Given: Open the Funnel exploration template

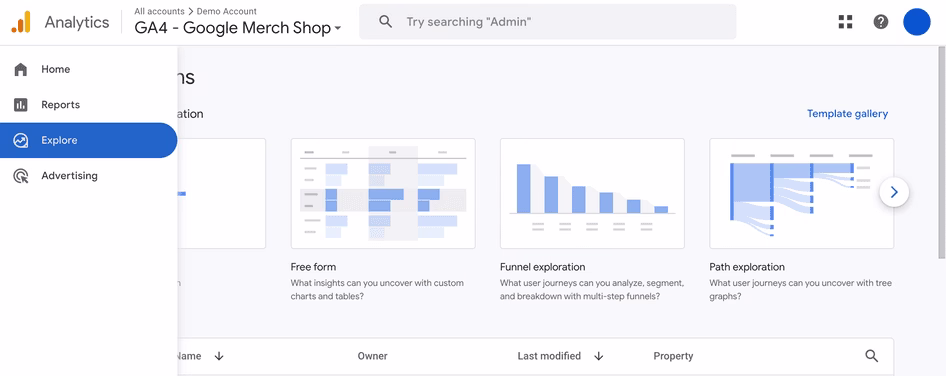Looking at the screenshot, I should pos(592,193).
